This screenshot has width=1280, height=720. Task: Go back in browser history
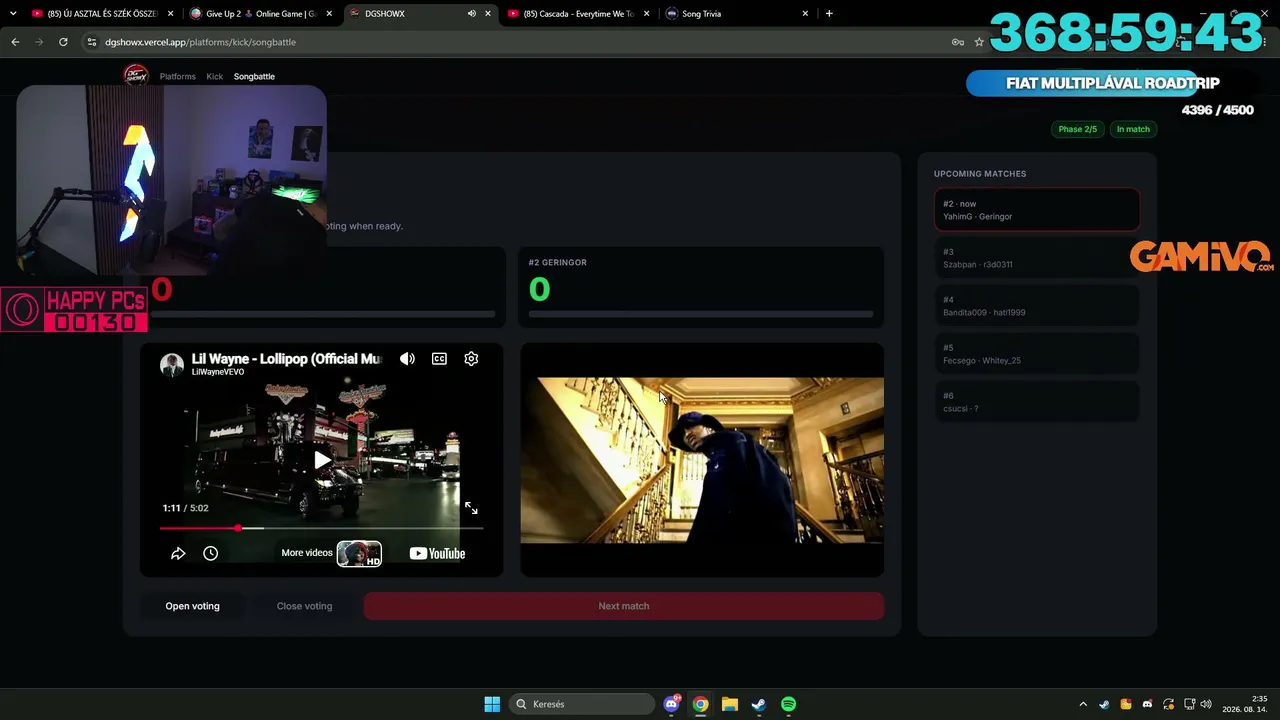(15, 42)
